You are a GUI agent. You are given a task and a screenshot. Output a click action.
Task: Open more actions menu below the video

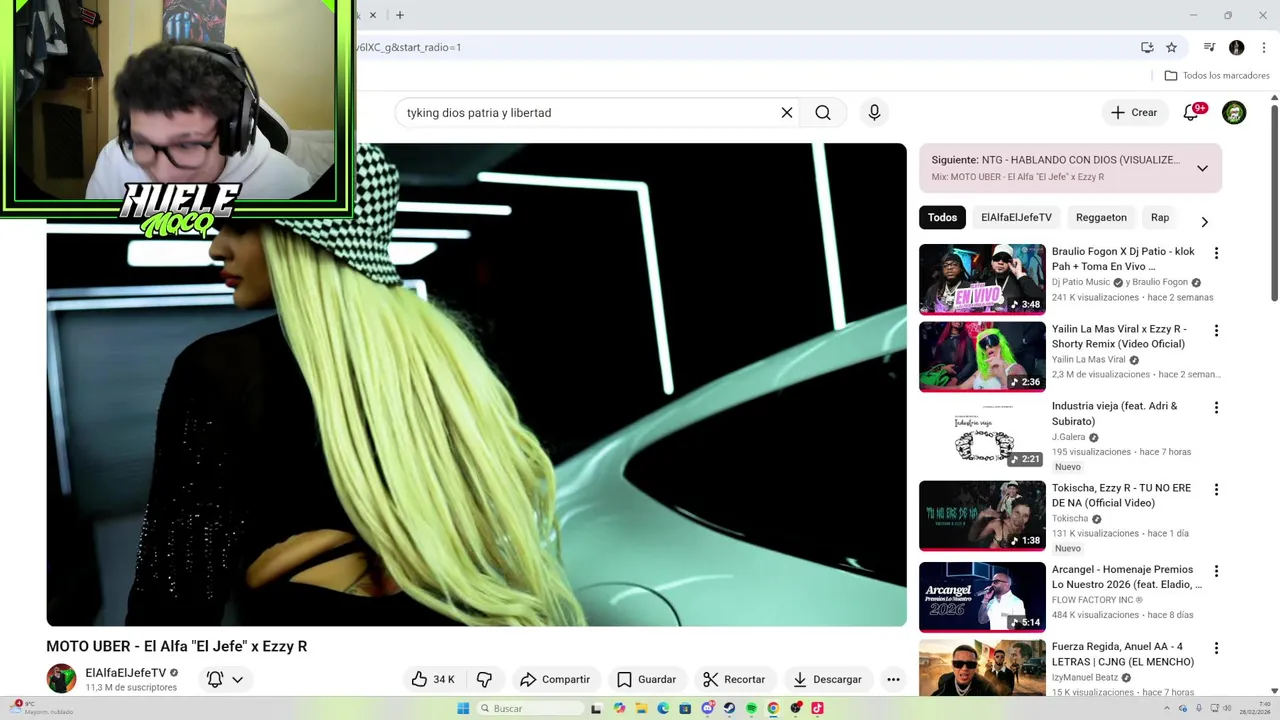point(893,679)
